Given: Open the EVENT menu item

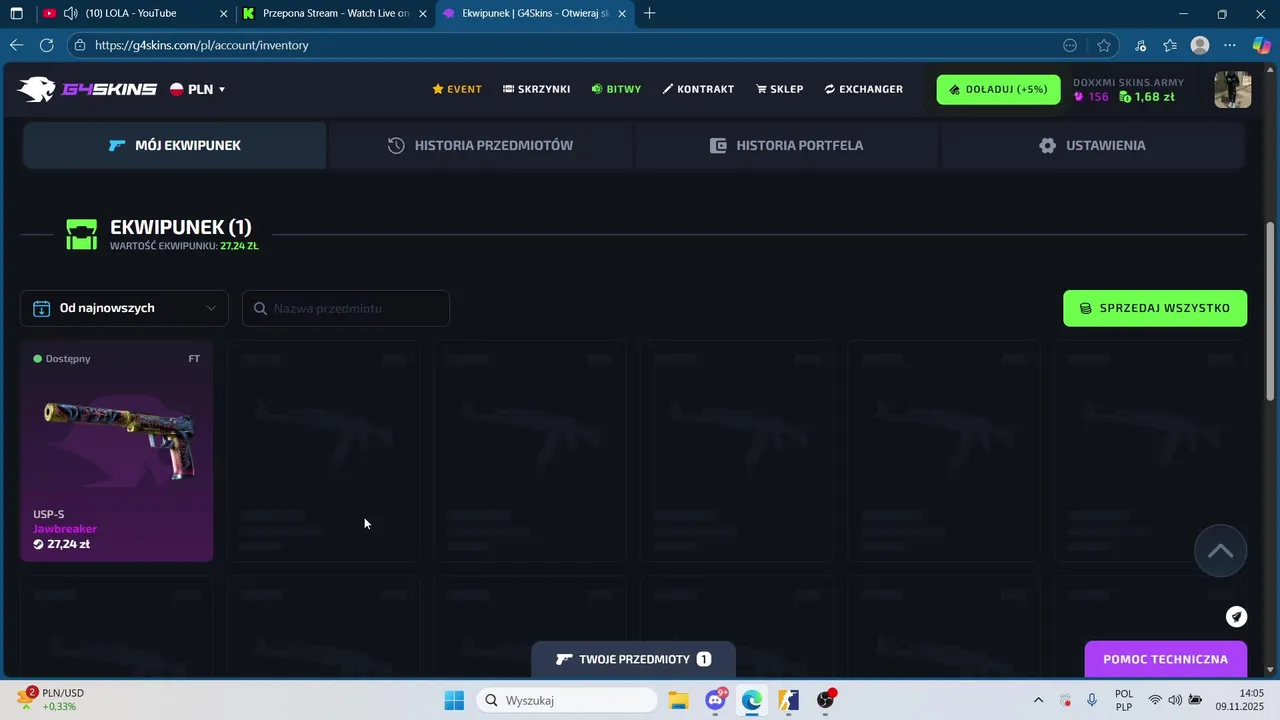Looking at the screenshot, I should pyautogui.click(x=457, y=89).
